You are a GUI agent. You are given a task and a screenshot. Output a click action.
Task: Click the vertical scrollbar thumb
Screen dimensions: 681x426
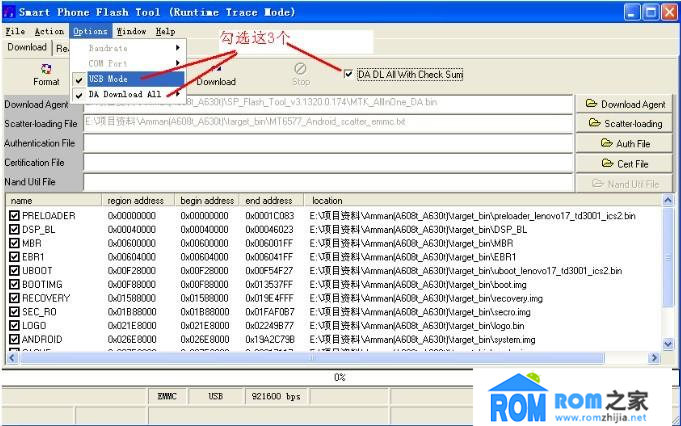click(x=668, y=257)
